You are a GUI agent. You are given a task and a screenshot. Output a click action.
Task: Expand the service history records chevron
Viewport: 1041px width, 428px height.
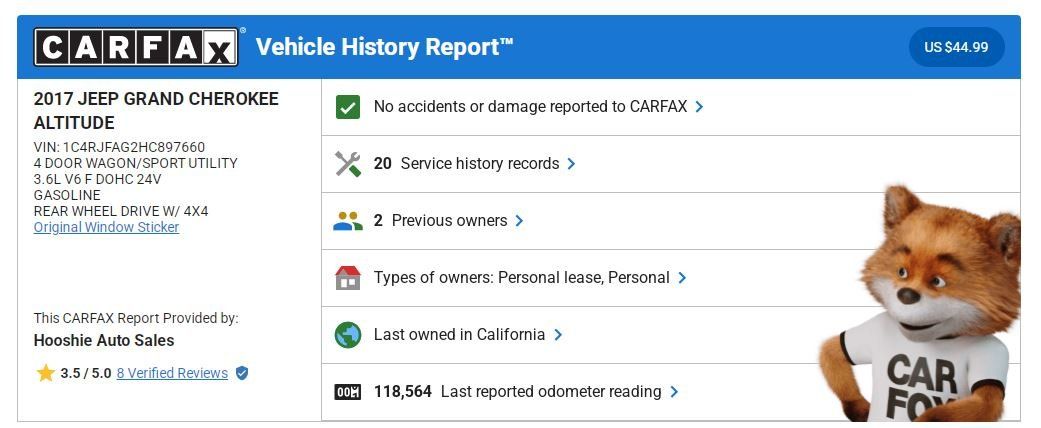572,164
